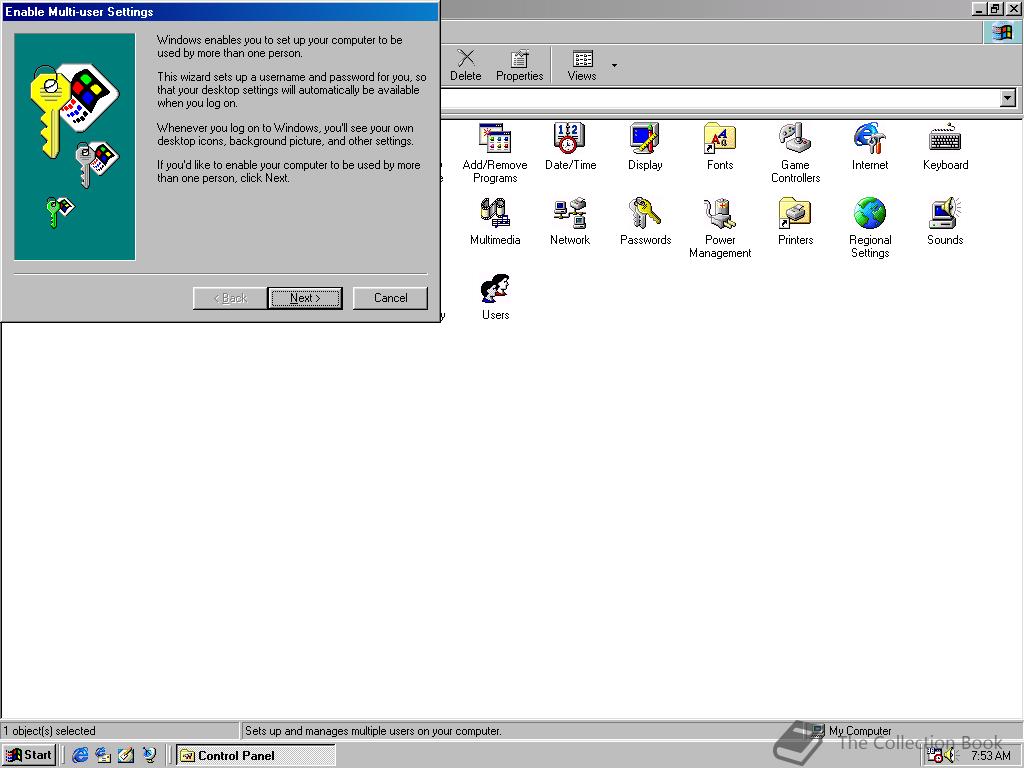Click the 7:53 AM clock
The image size is (1024, 768).
991,756
